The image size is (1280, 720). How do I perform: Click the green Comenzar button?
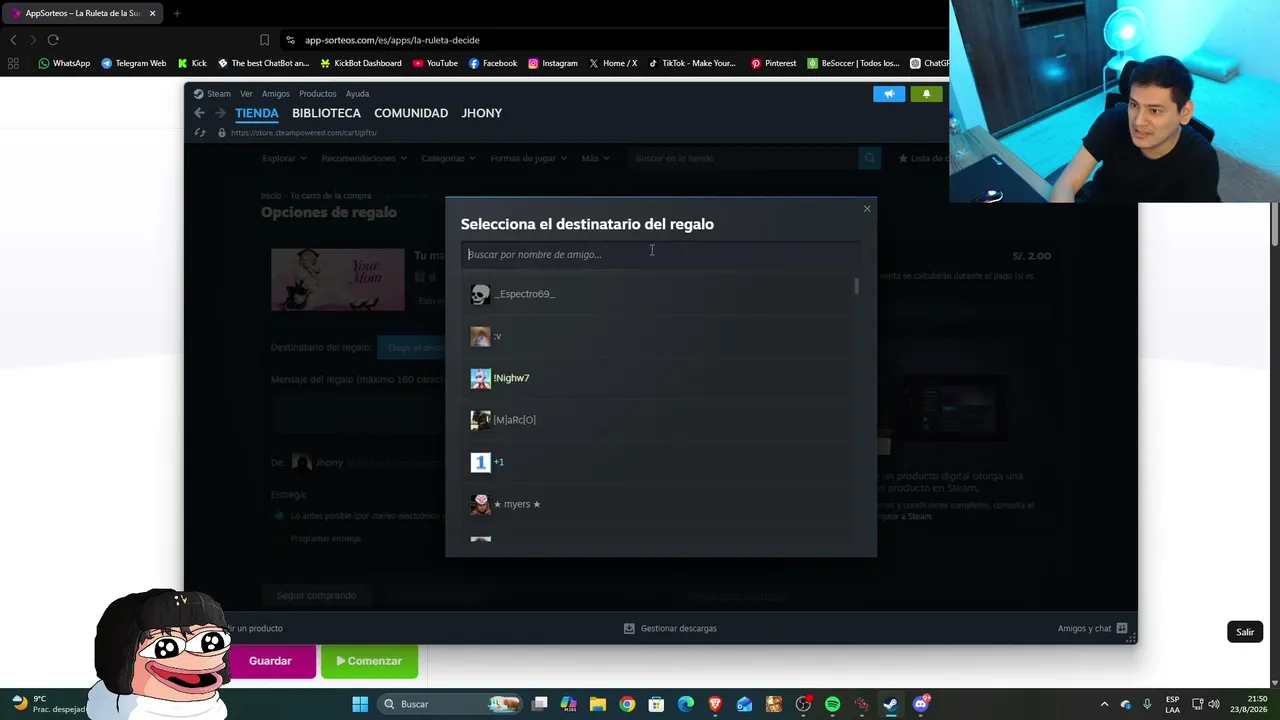(x=369, y=661)
